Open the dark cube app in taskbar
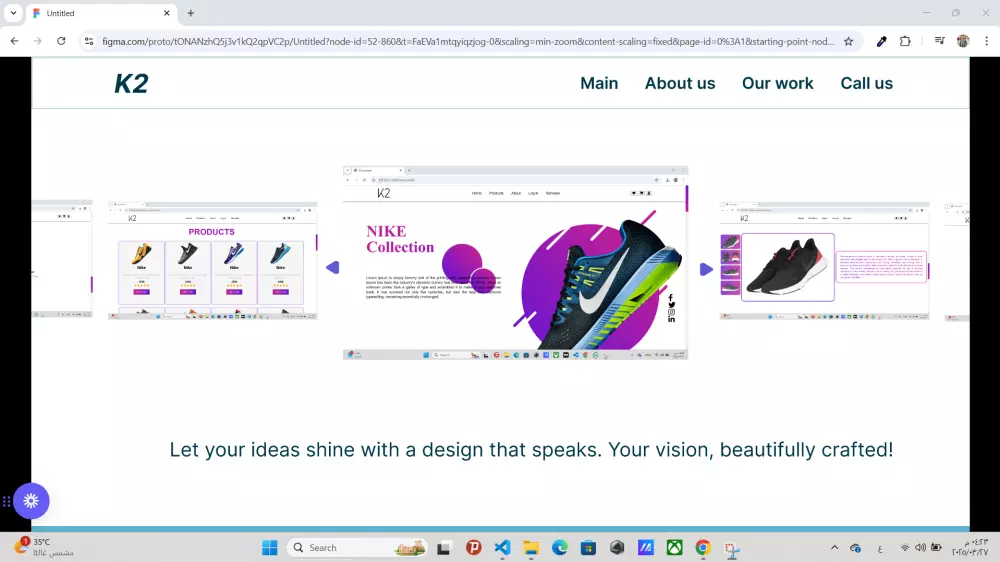This screenshot has width=1000, height=562. 617,547
